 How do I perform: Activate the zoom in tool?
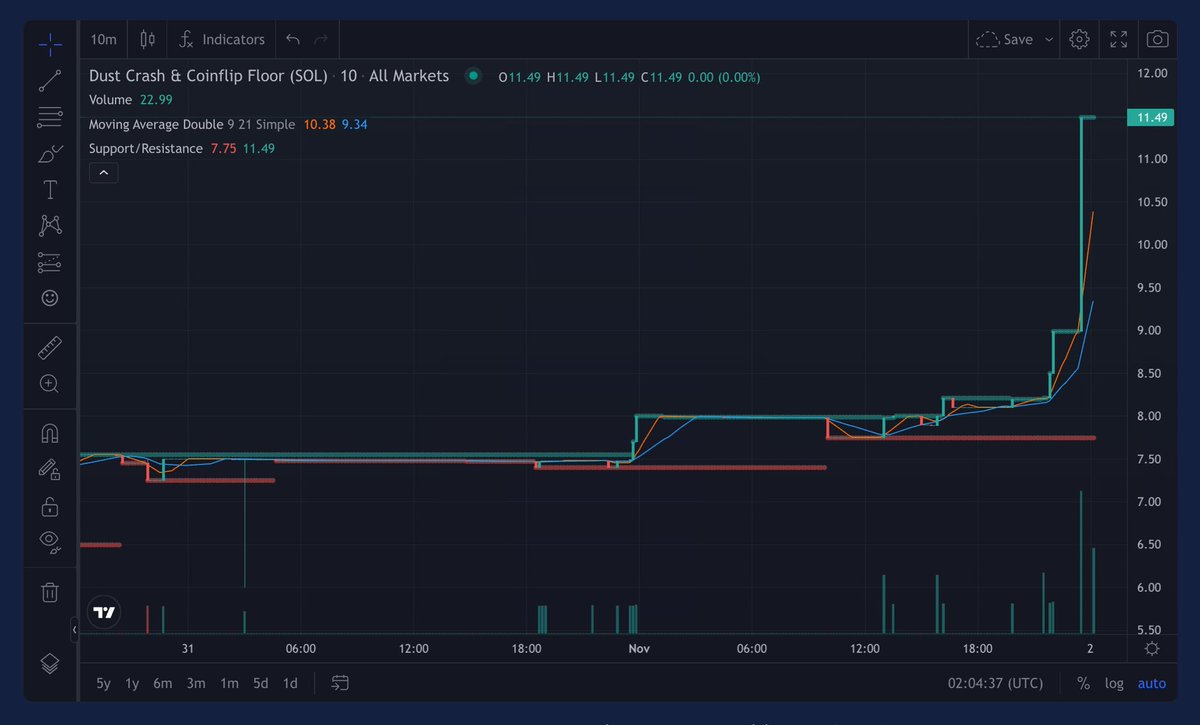(50, 384)
